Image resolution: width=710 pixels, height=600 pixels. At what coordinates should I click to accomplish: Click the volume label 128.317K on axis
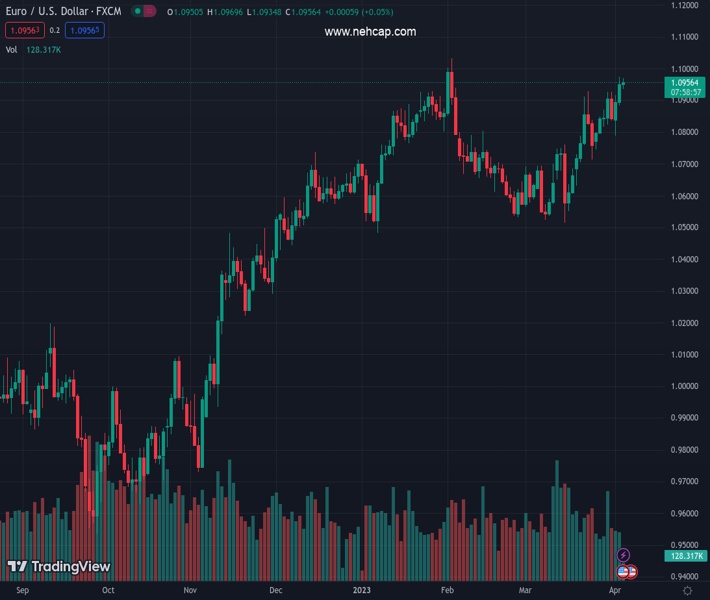[686, 555]
